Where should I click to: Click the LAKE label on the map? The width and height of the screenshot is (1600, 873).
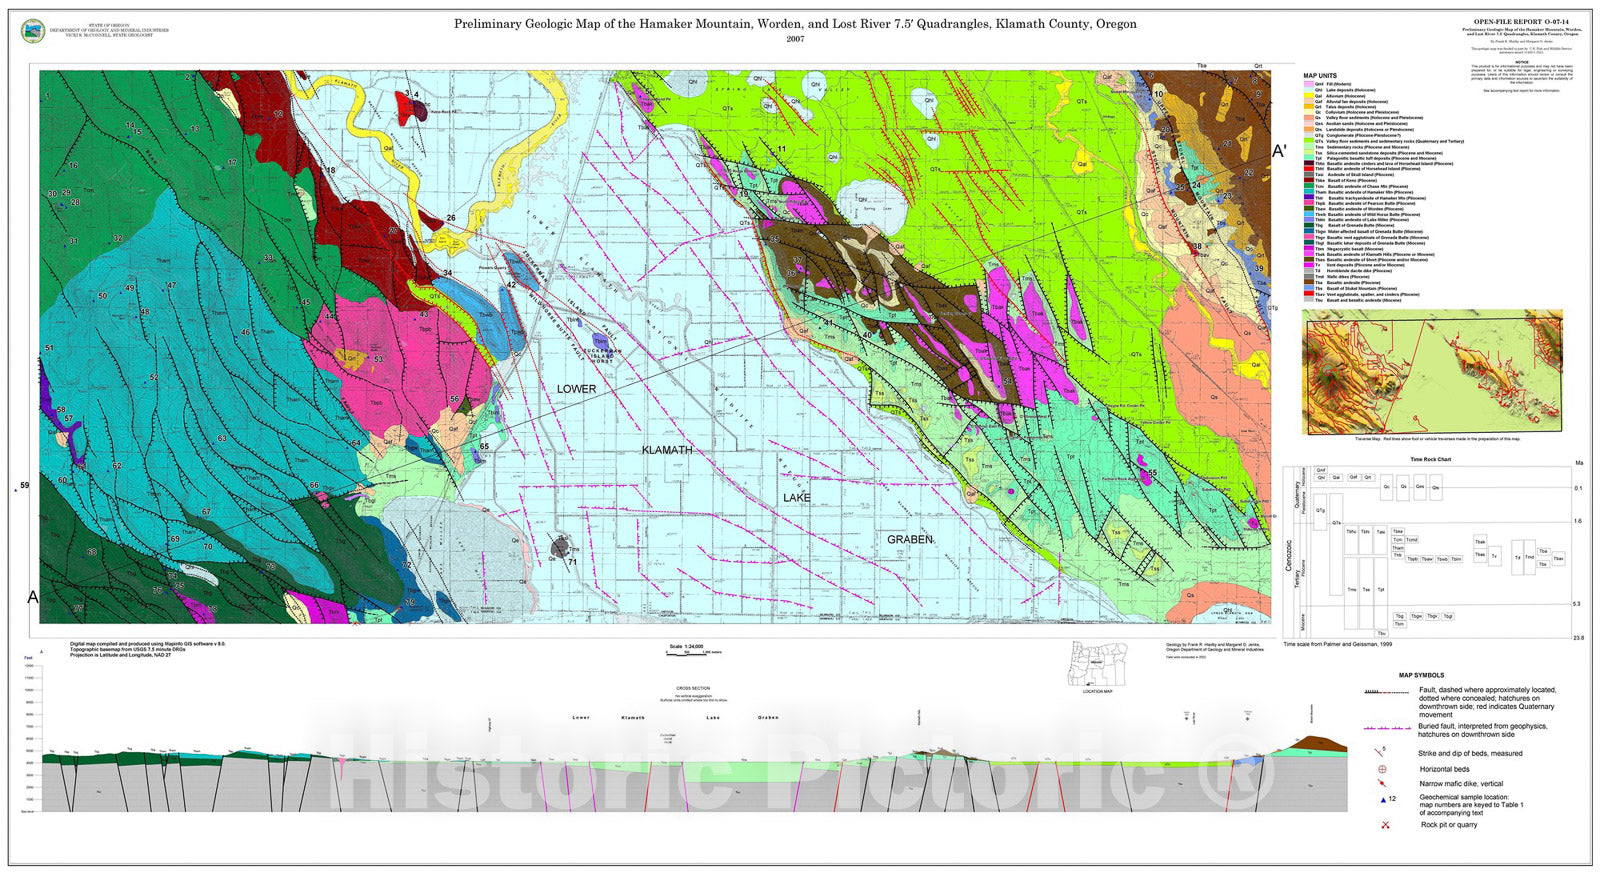tap(797, 497)
